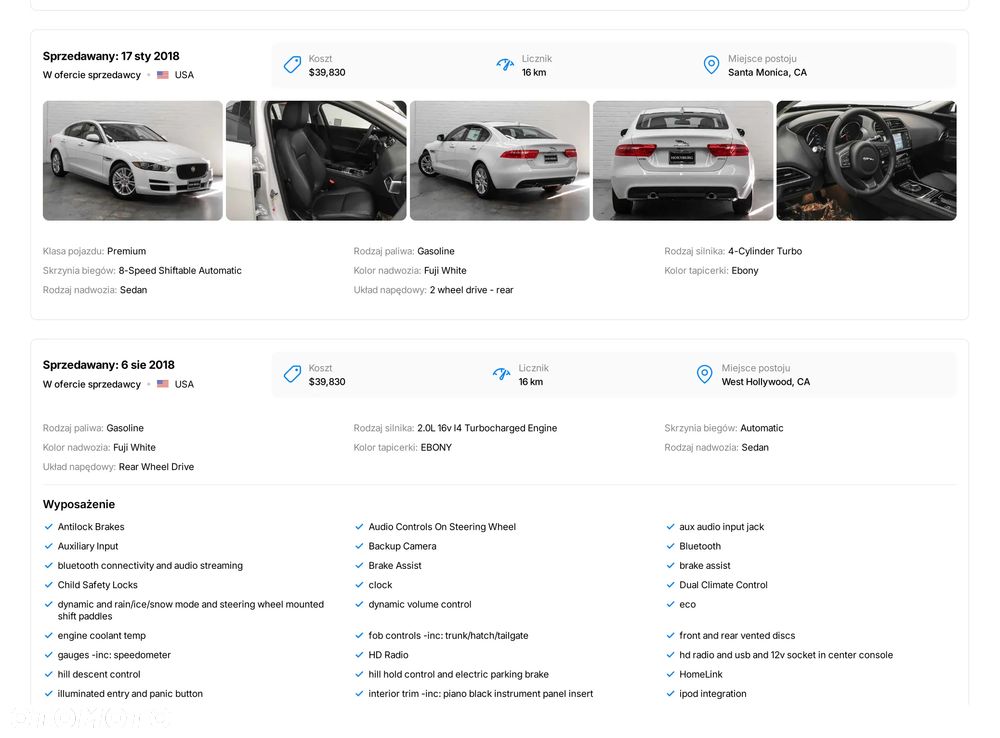Open the black leather seats interior photo
Image resolution: width=1000 pixels, height=738 pixels.
coord(316,160)
